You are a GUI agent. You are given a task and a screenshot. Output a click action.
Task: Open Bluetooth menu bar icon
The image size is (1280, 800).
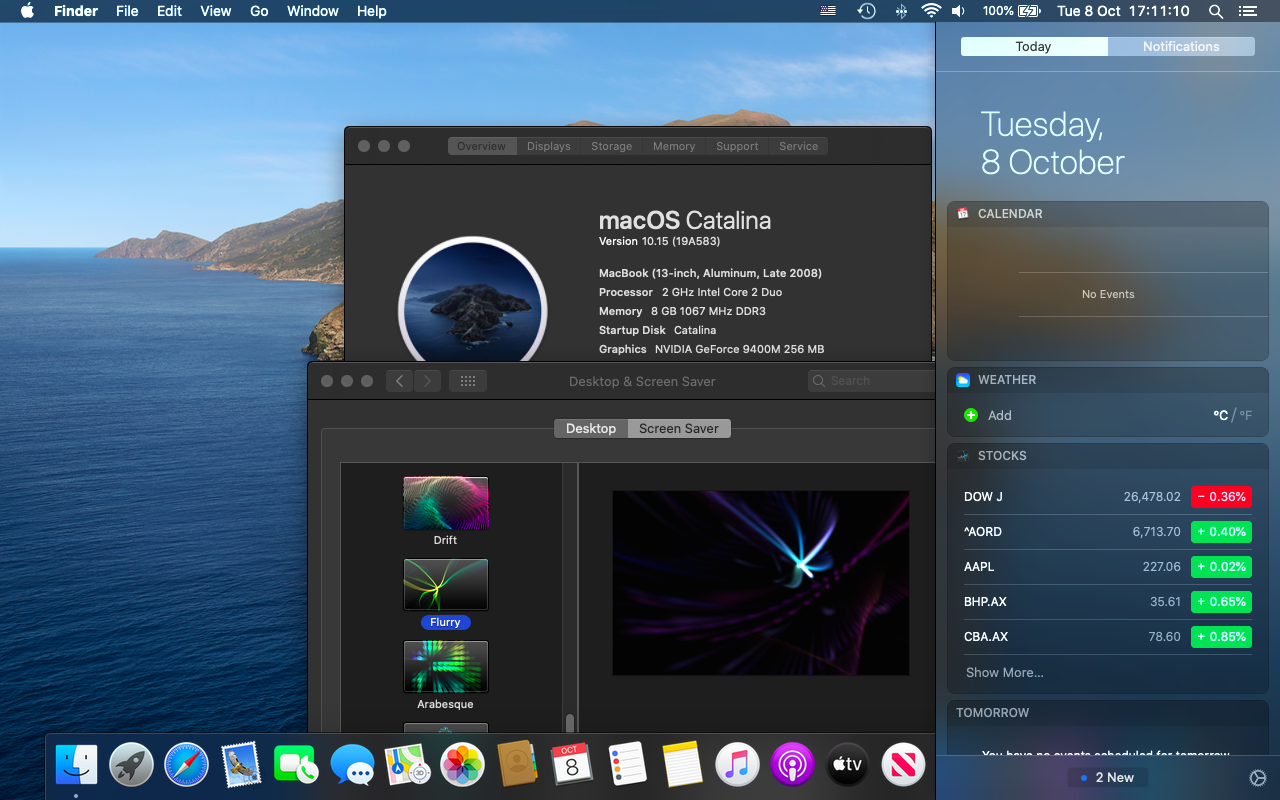click(901, 11)
